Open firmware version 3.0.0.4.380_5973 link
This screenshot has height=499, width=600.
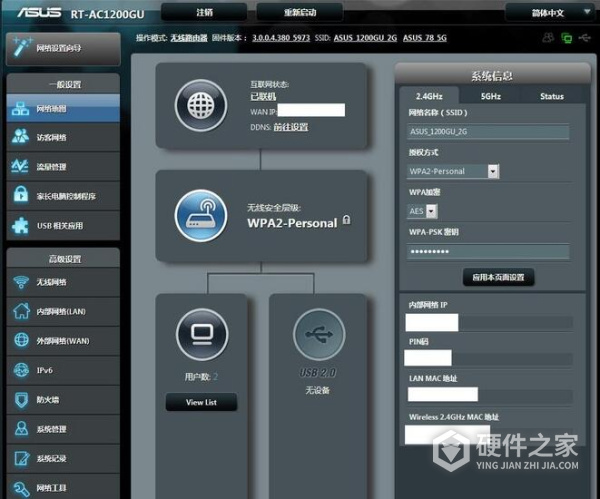coord(281,38)
